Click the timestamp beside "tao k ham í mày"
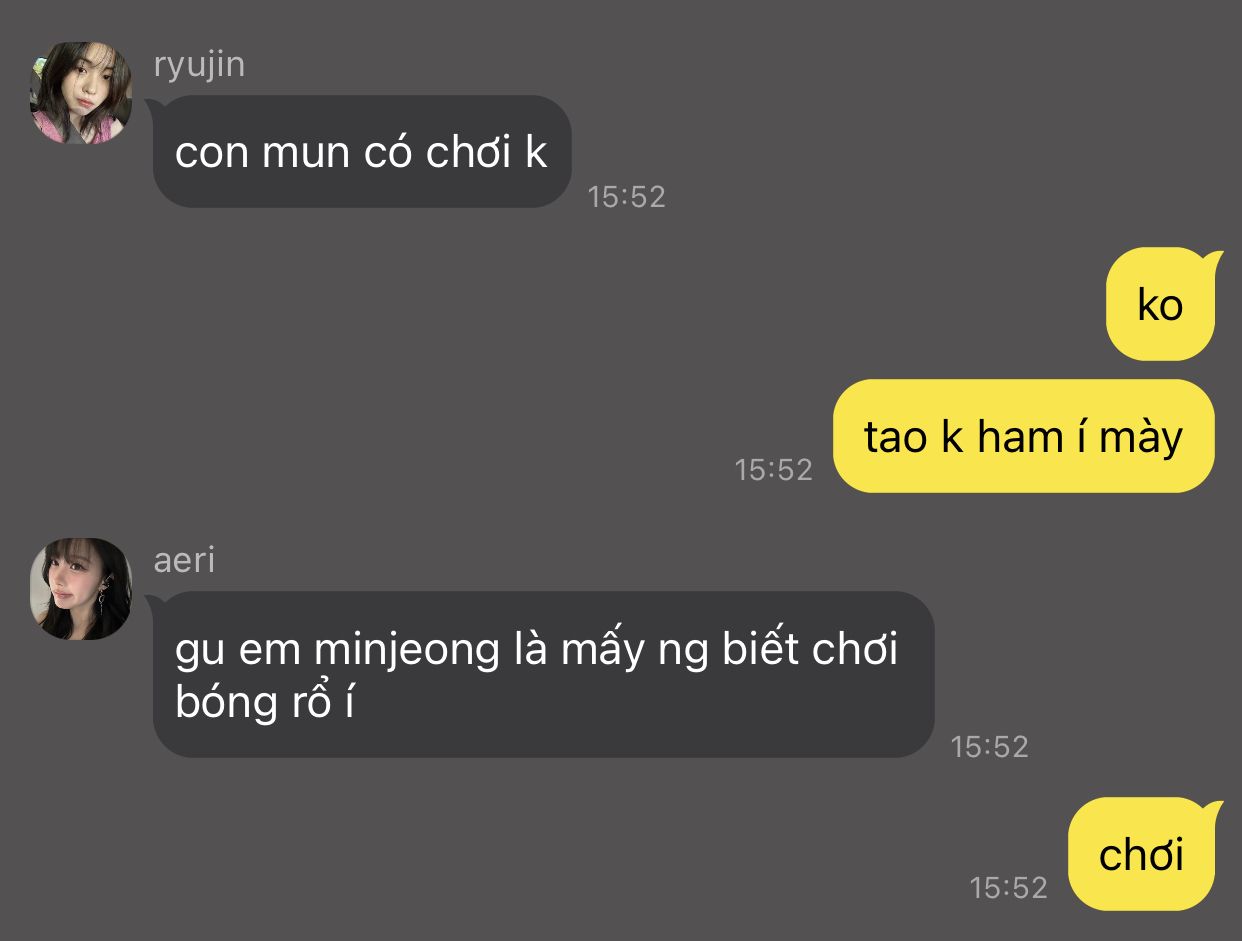This screenshot has width=1242, height=941. [x=774, y=469]
